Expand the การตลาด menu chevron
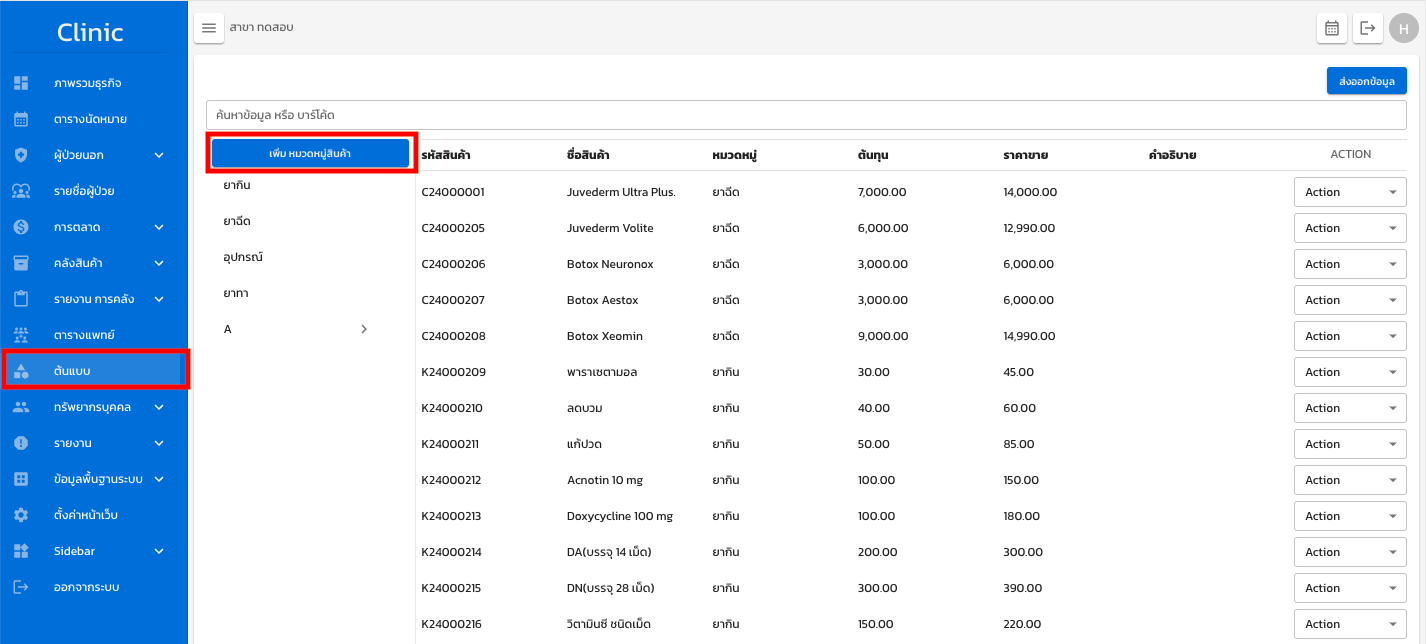Viewport: 1426px width, 644px height. 159,227
